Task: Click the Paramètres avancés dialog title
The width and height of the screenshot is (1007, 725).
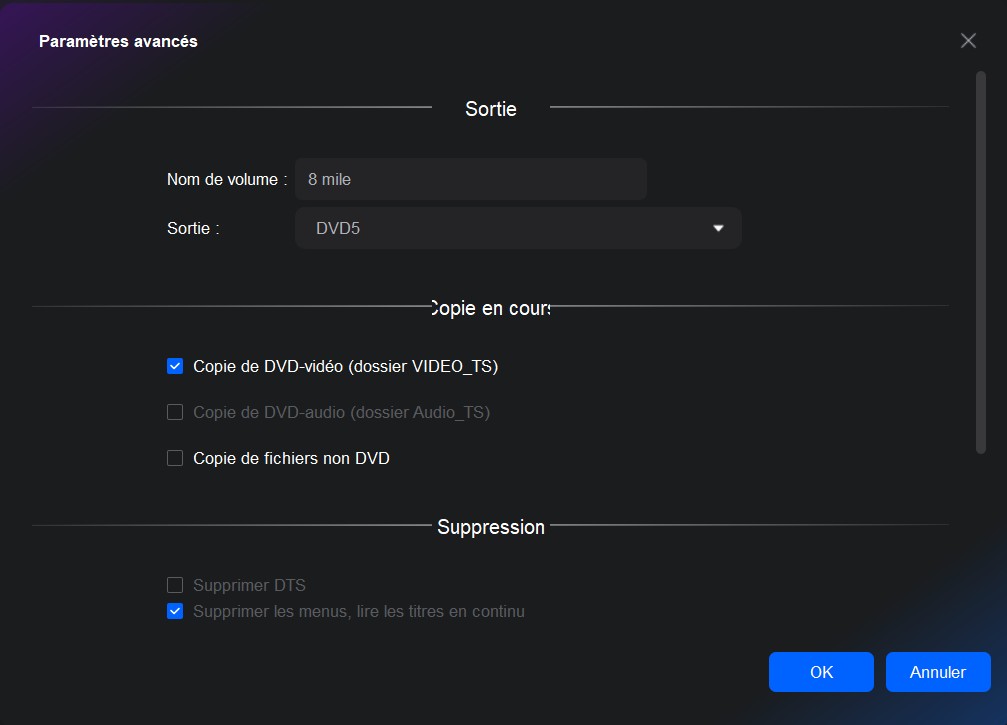Action: tap(118, 42)
